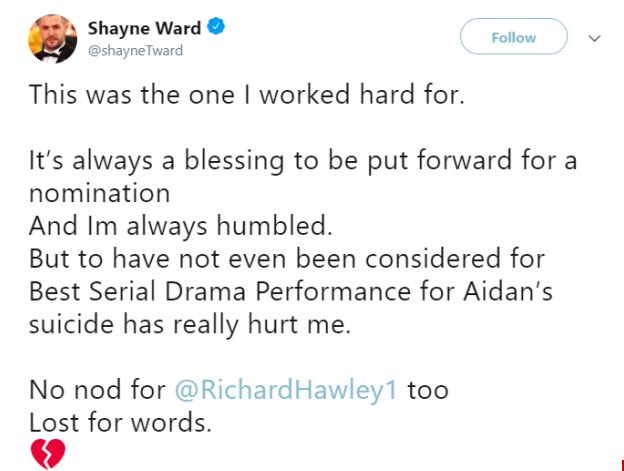Image resolution: width=624 pixels, height=471 pixels.
Task: Click the blue verified badge
Action: (216, 28)
